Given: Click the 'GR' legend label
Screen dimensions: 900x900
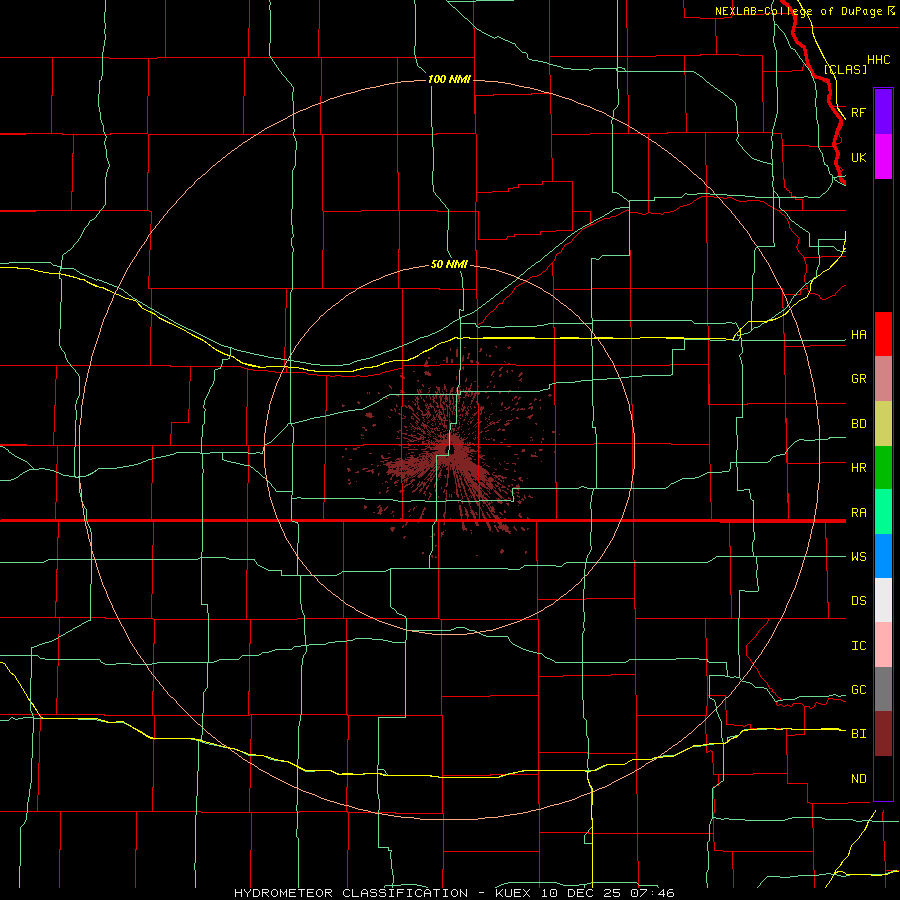Looking at the screenshot, I should click(858, 379).
